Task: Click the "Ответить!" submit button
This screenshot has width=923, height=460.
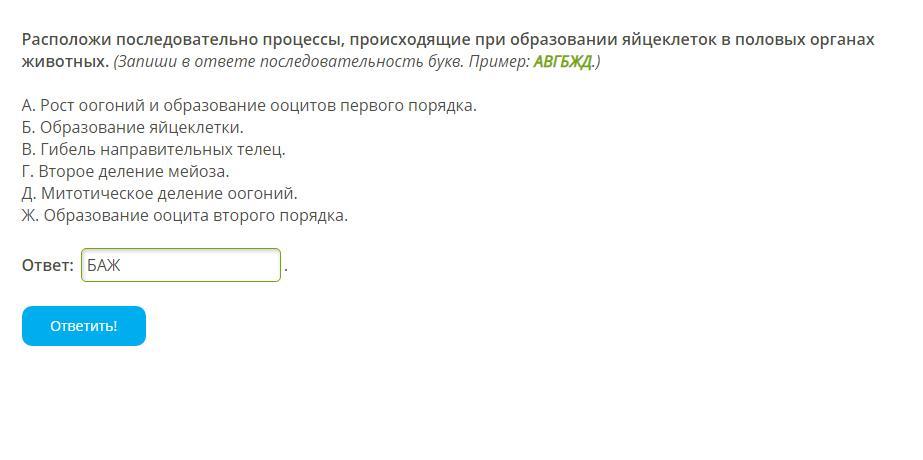Action: tap(84, 326)
